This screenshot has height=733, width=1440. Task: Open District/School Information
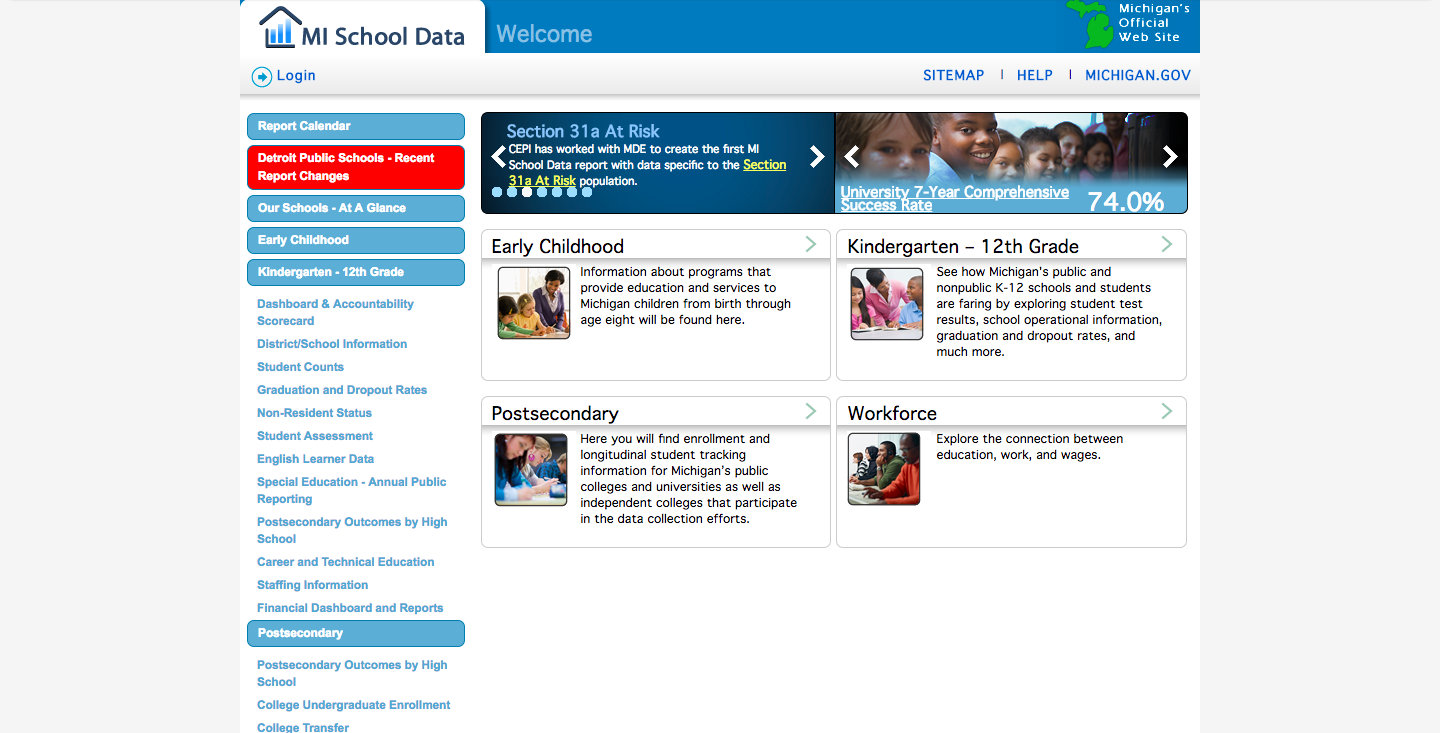[x=332, y=344]
